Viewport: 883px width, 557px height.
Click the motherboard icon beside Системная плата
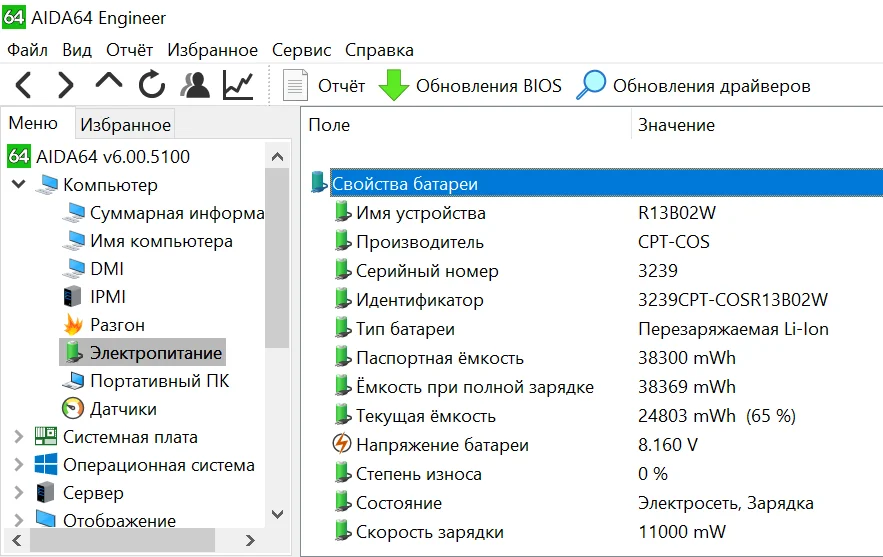coord(46,436)
